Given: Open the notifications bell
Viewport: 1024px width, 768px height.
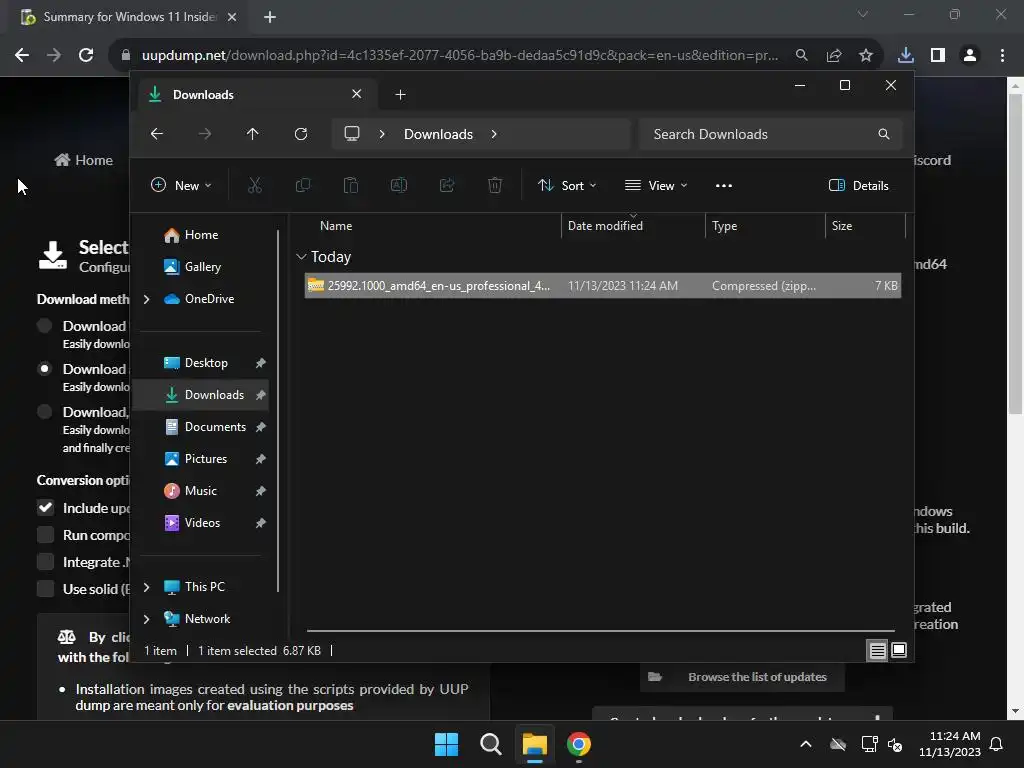Looking at the screenshot, I should tap(997, 744).
